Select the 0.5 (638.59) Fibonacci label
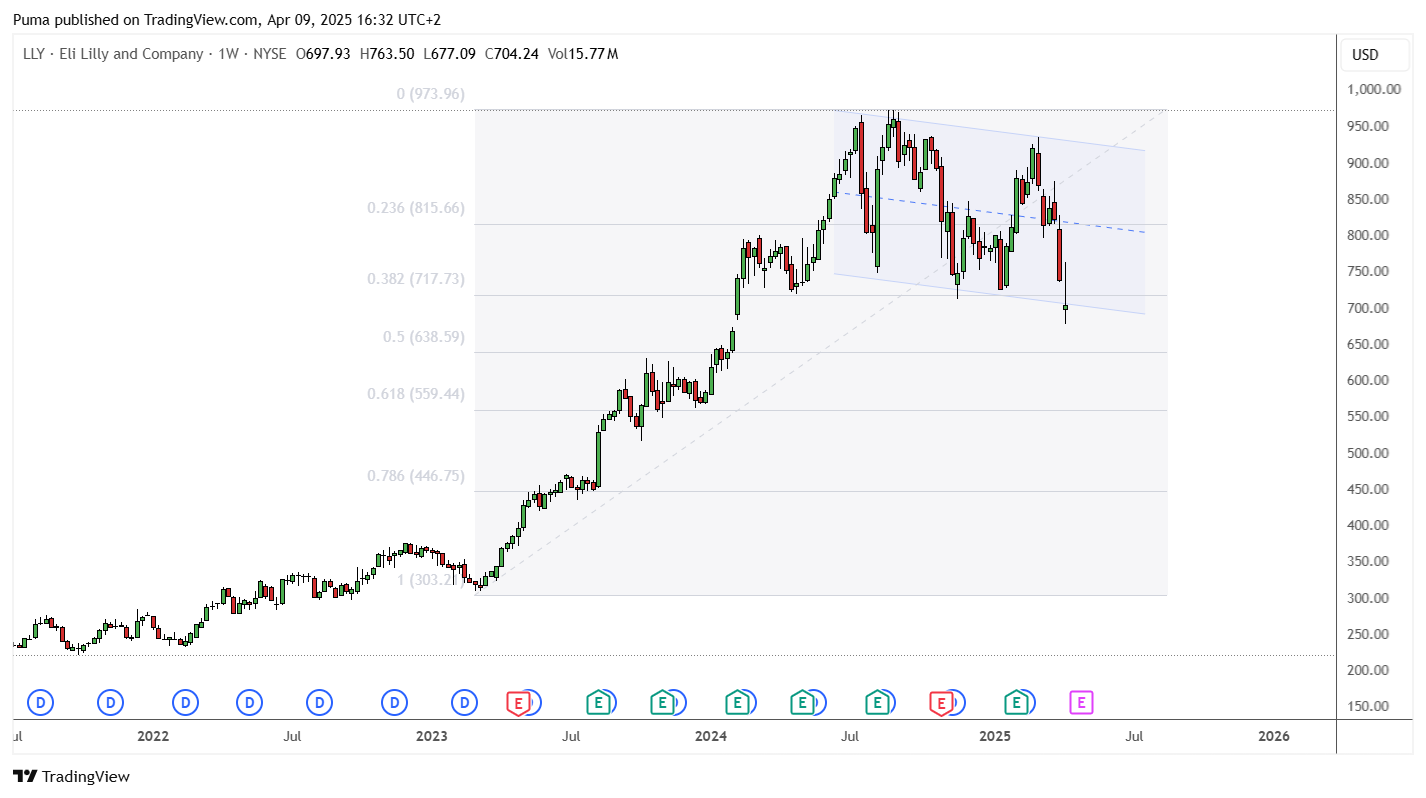The width and height of the screenshot is (1426, 798). [x=424, y=337]
